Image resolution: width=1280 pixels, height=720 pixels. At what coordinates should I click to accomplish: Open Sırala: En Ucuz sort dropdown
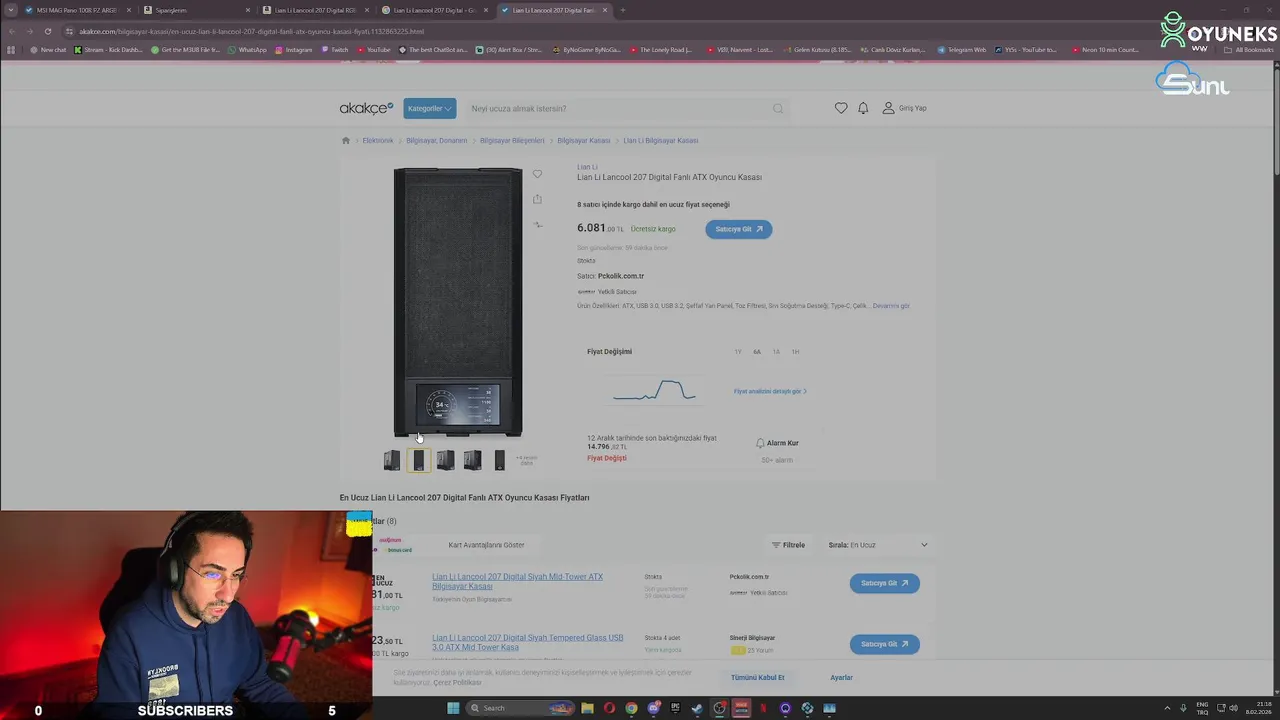878,545
